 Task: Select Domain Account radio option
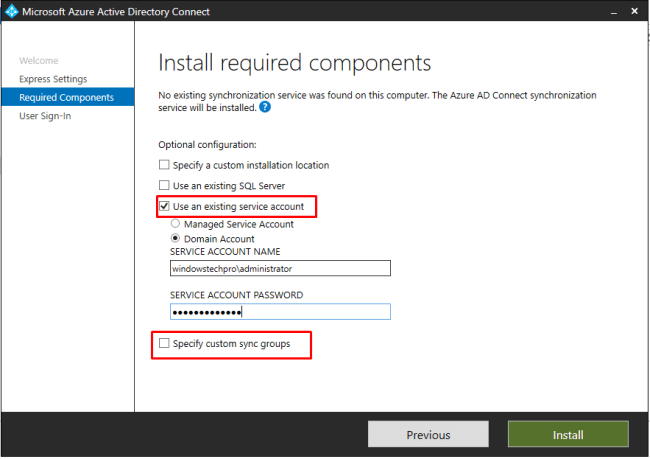pyautogui.click(x=175, y=238)
